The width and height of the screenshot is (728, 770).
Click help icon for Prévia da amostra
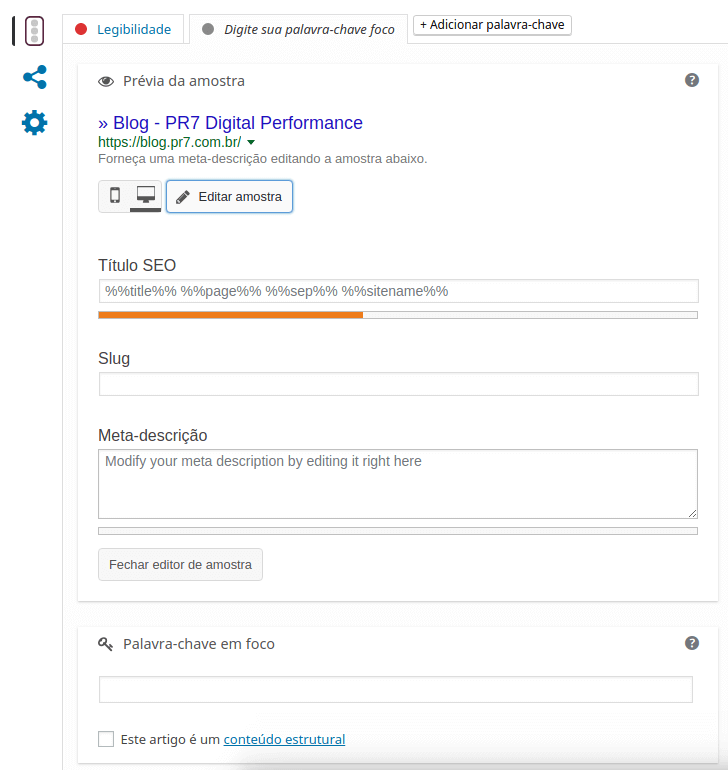coord(691,80)
